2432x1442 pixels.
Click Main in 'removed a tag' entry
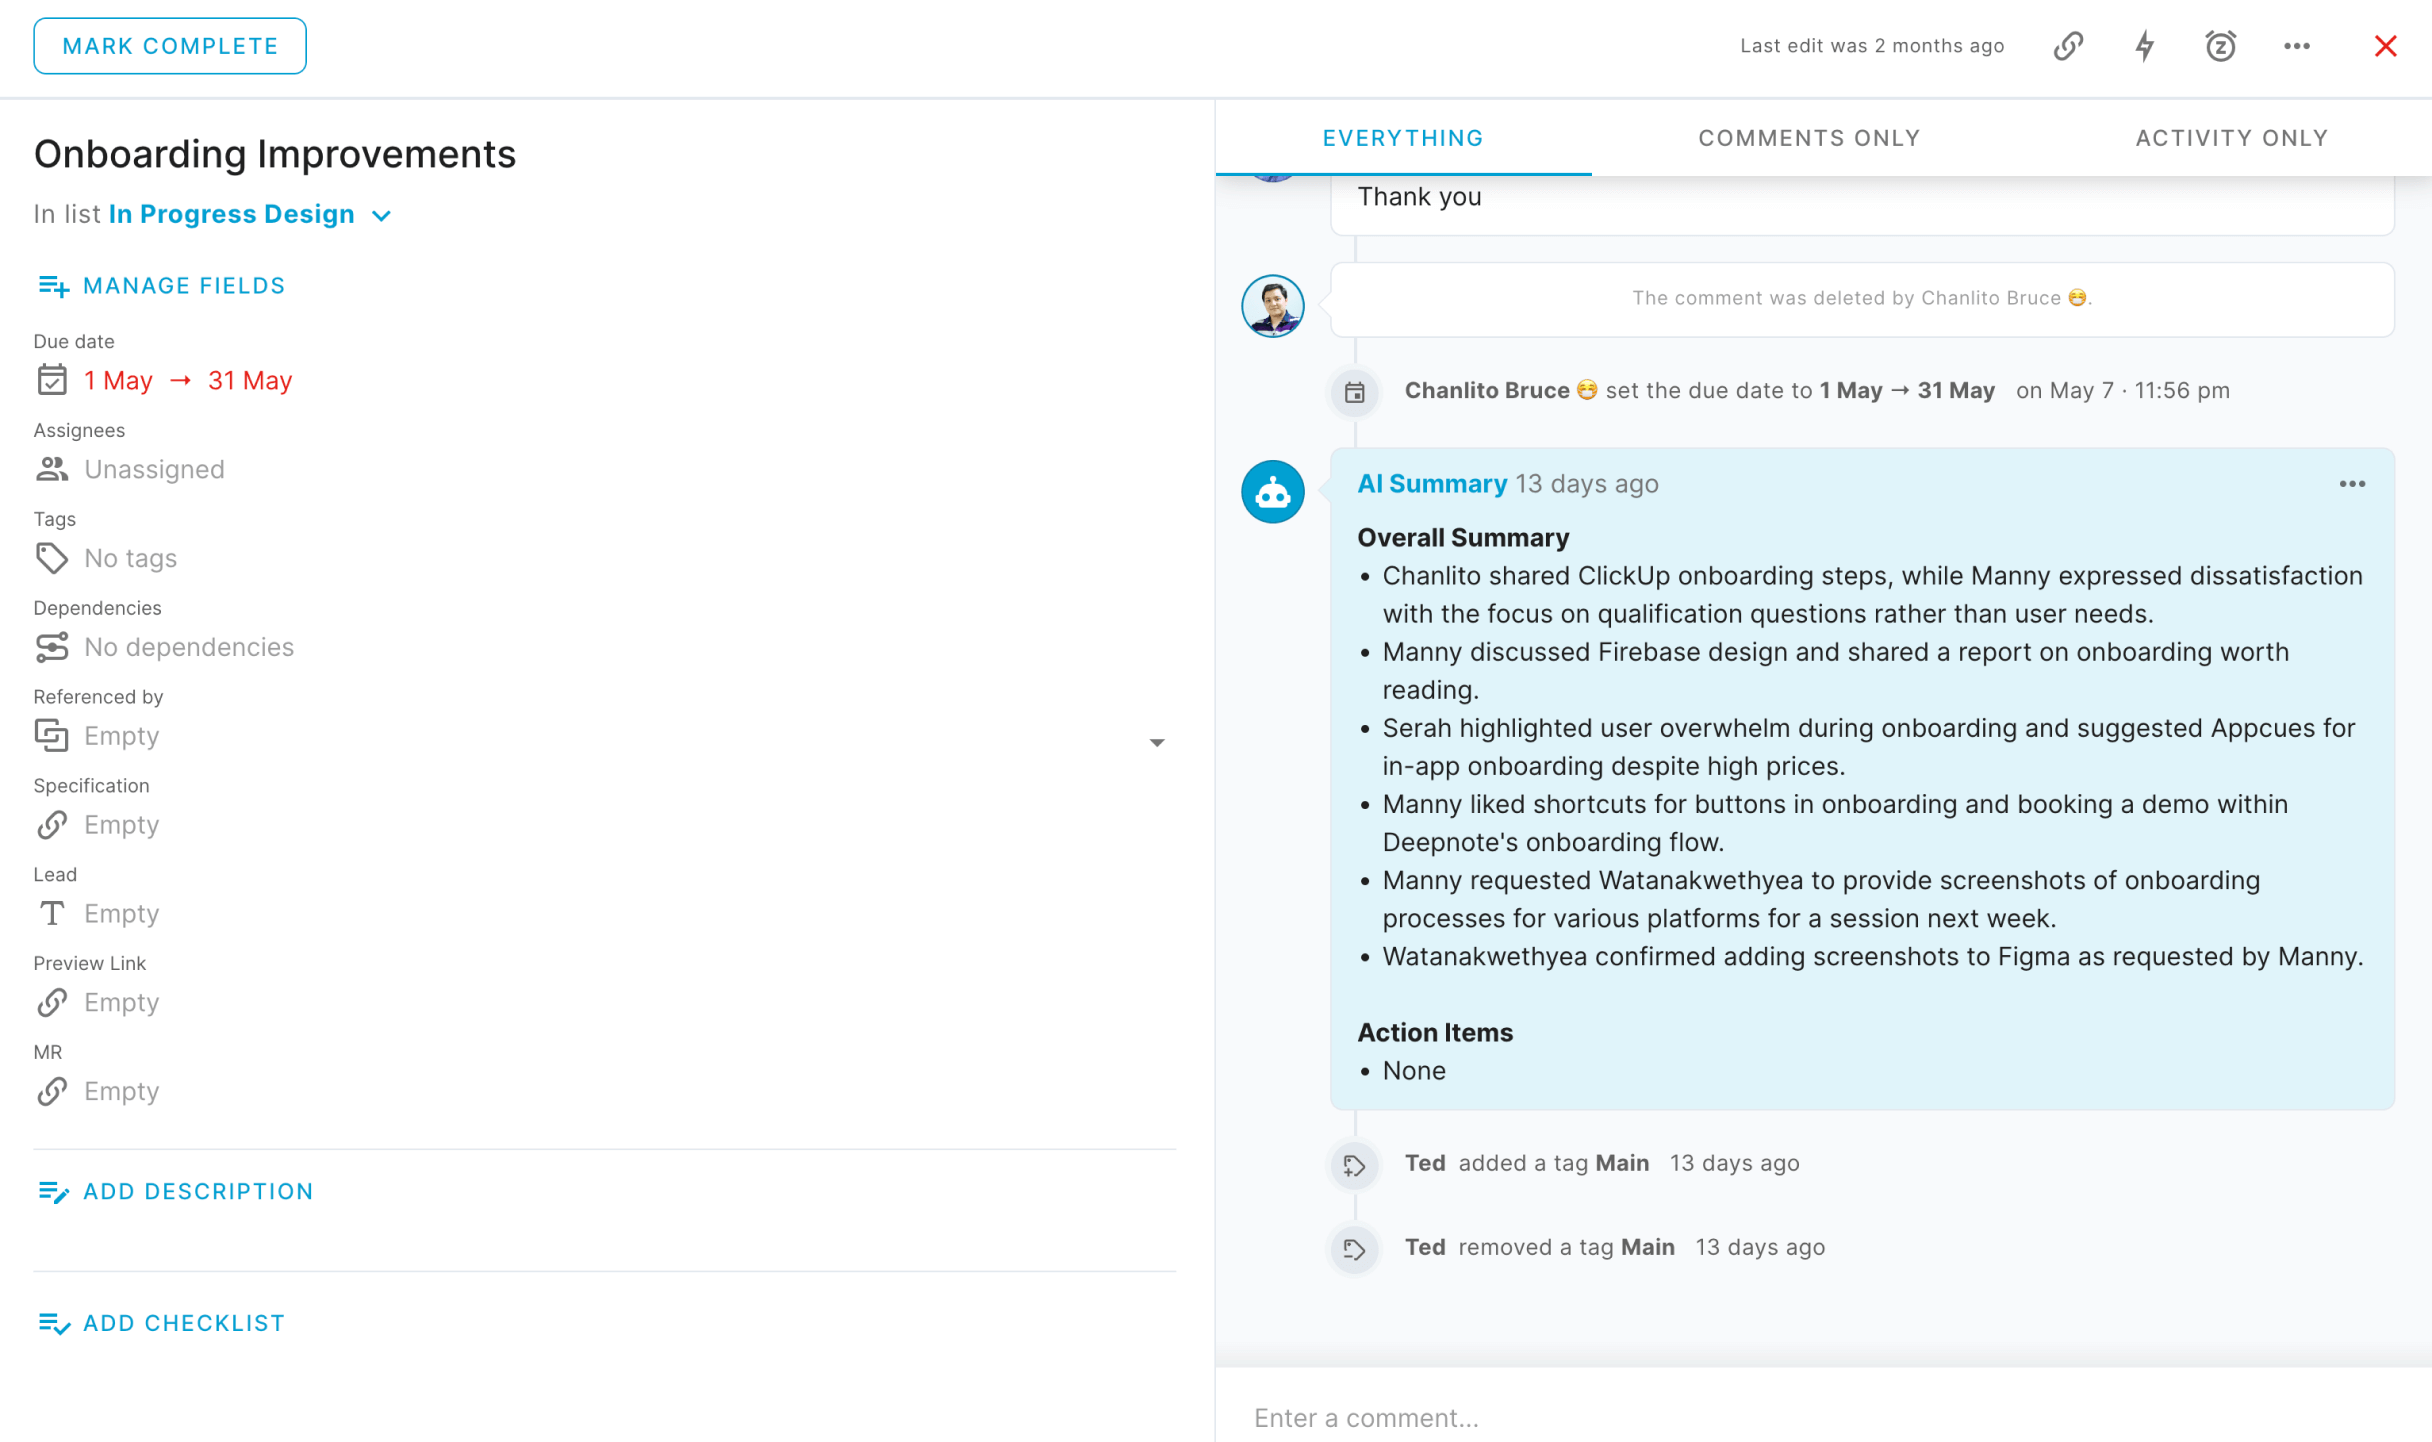(1647, 1247)
